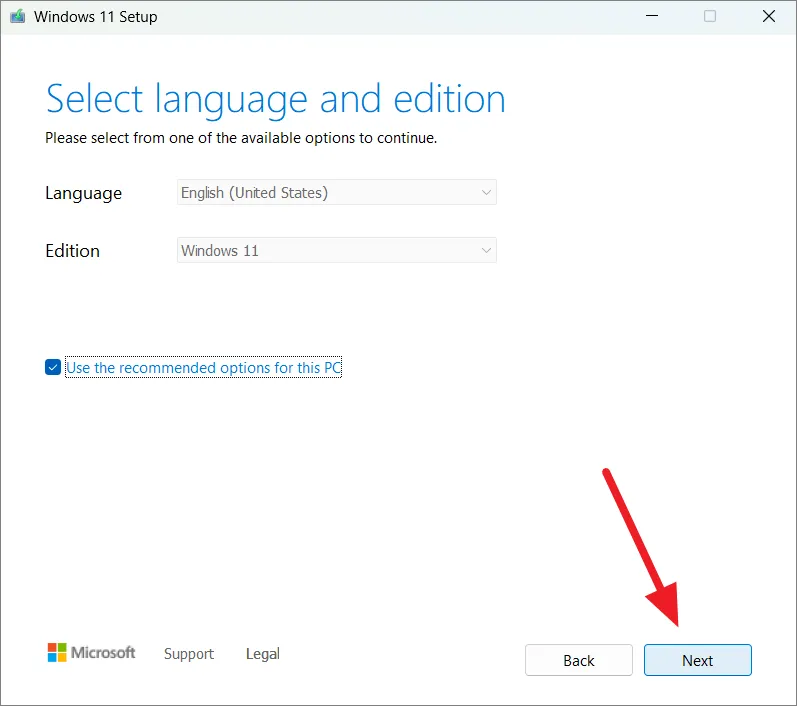Click the Back button
This screenshot has height=706, width=797.
tap(578, 660)
